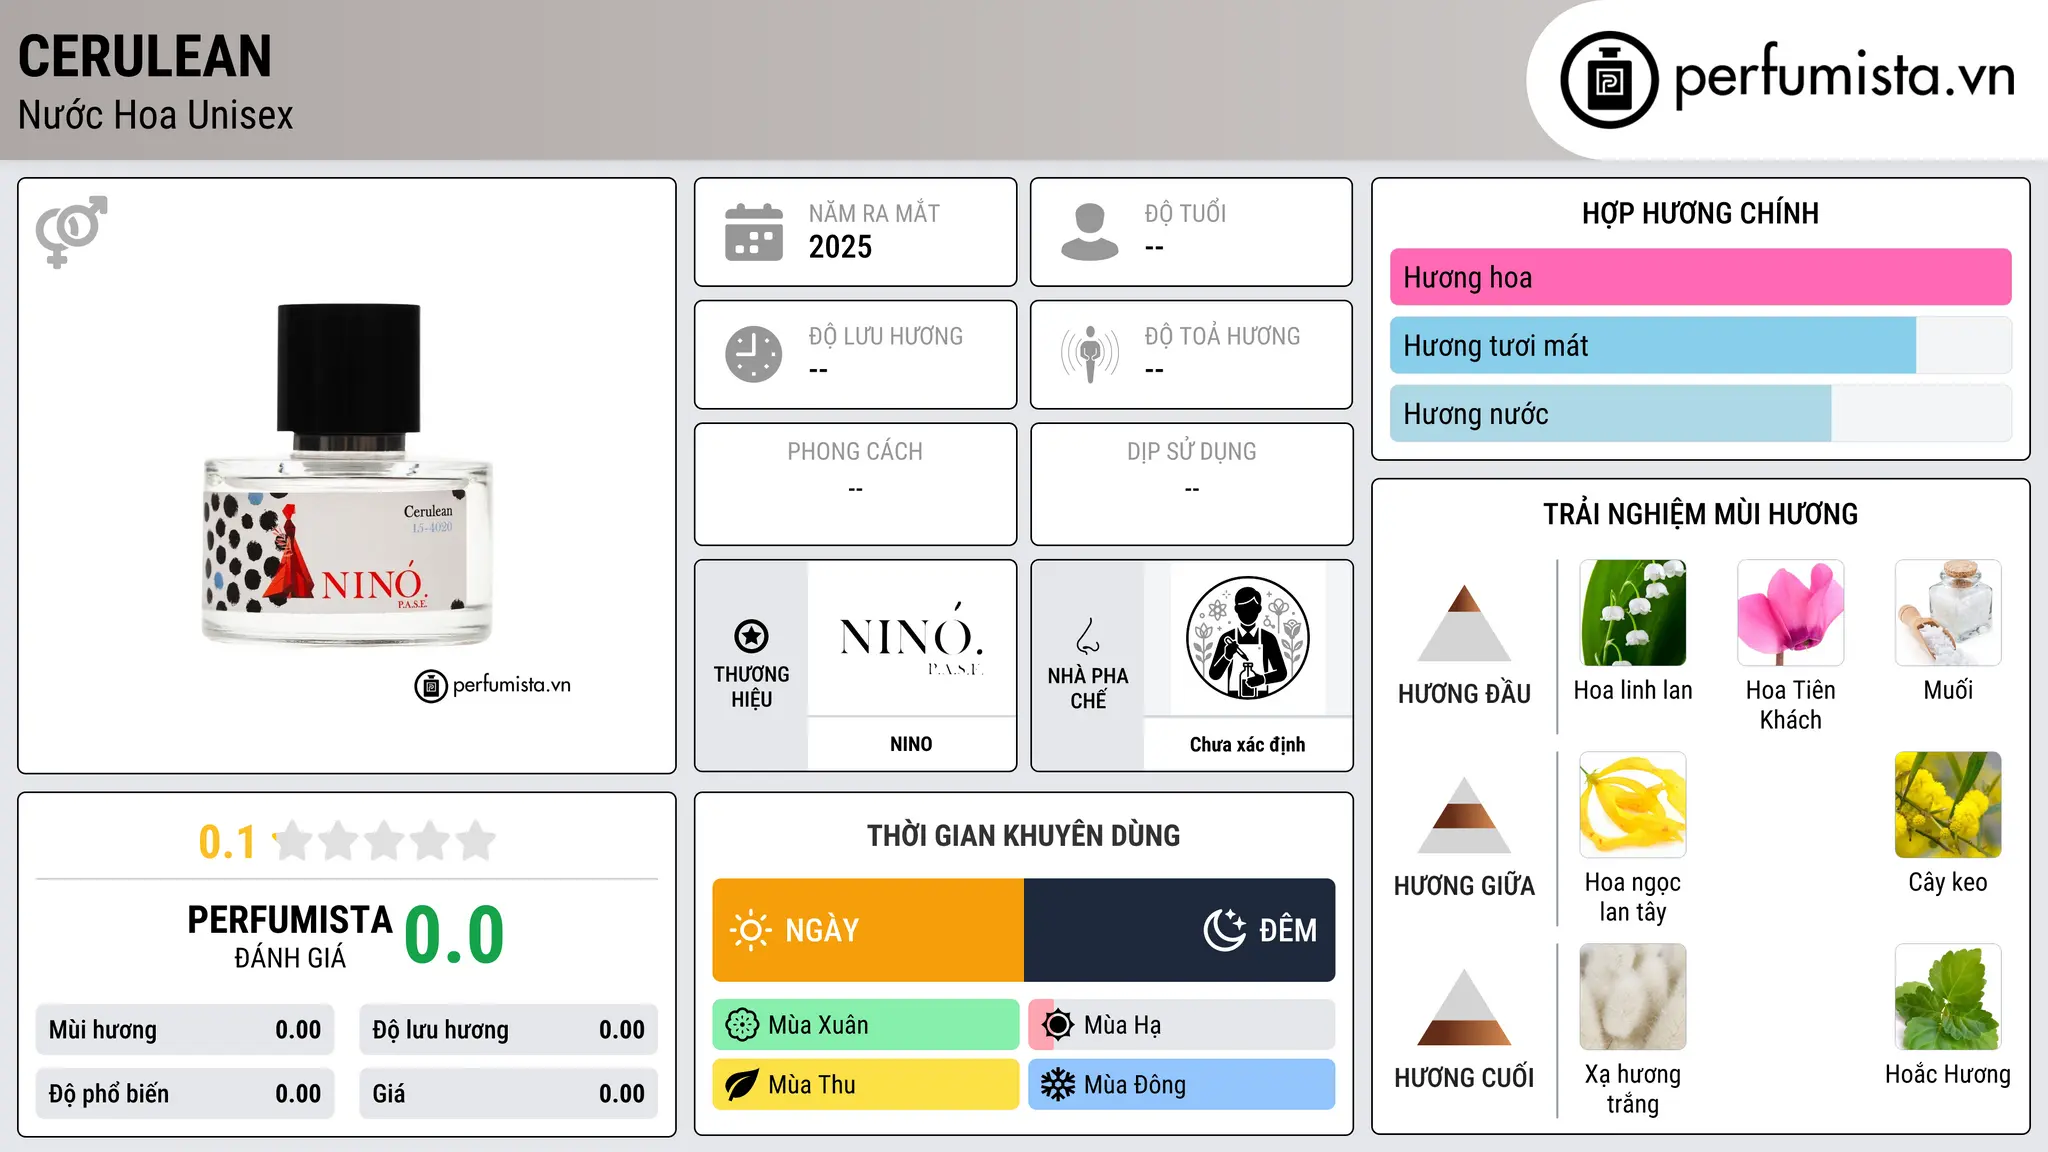Image resolution: width=2048 pixels, height=1152 pixels.
Task: Click the 2025 launch year value
Action: click(x=840, y=247)
